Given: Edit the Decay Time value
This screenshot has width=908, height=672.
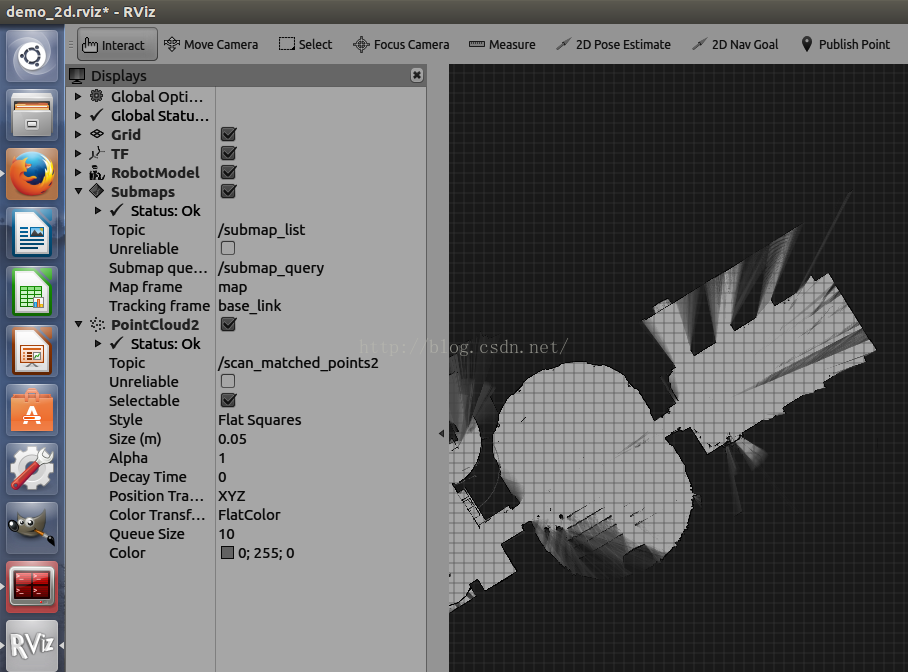Looking at the screenshot, I should (321, 477).
